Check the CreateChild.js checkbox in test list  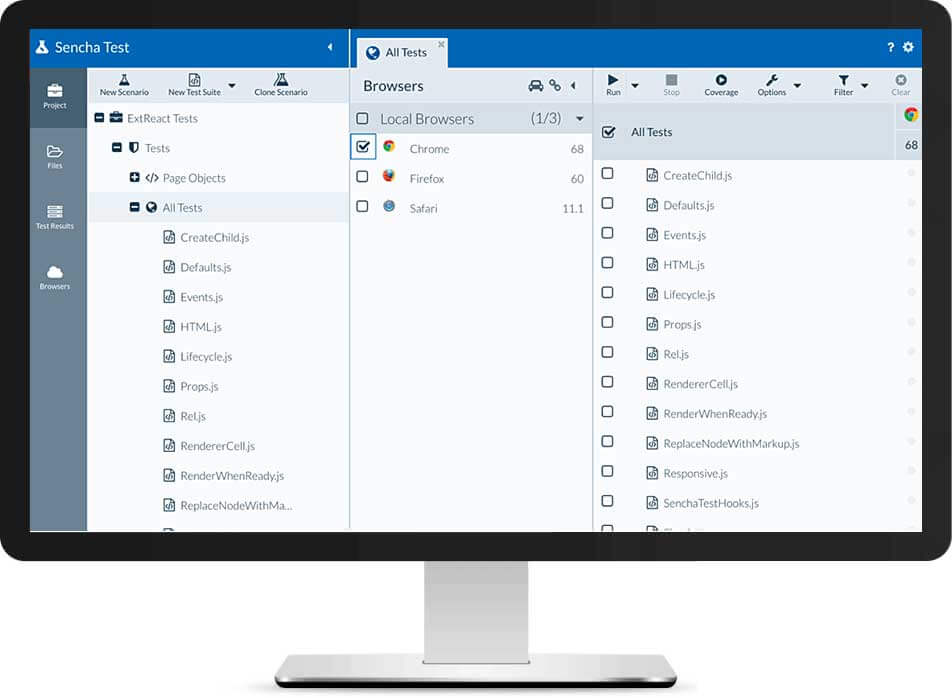coord(607,174)
